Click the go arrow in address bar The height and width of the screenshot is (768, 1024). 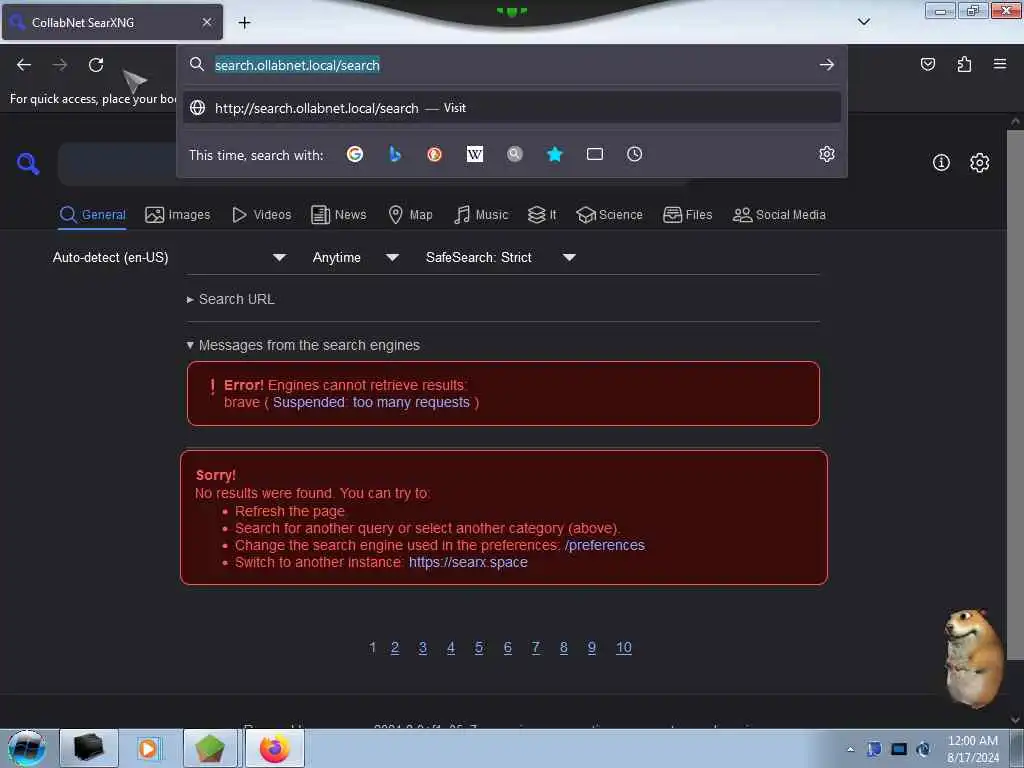[827, 65]
